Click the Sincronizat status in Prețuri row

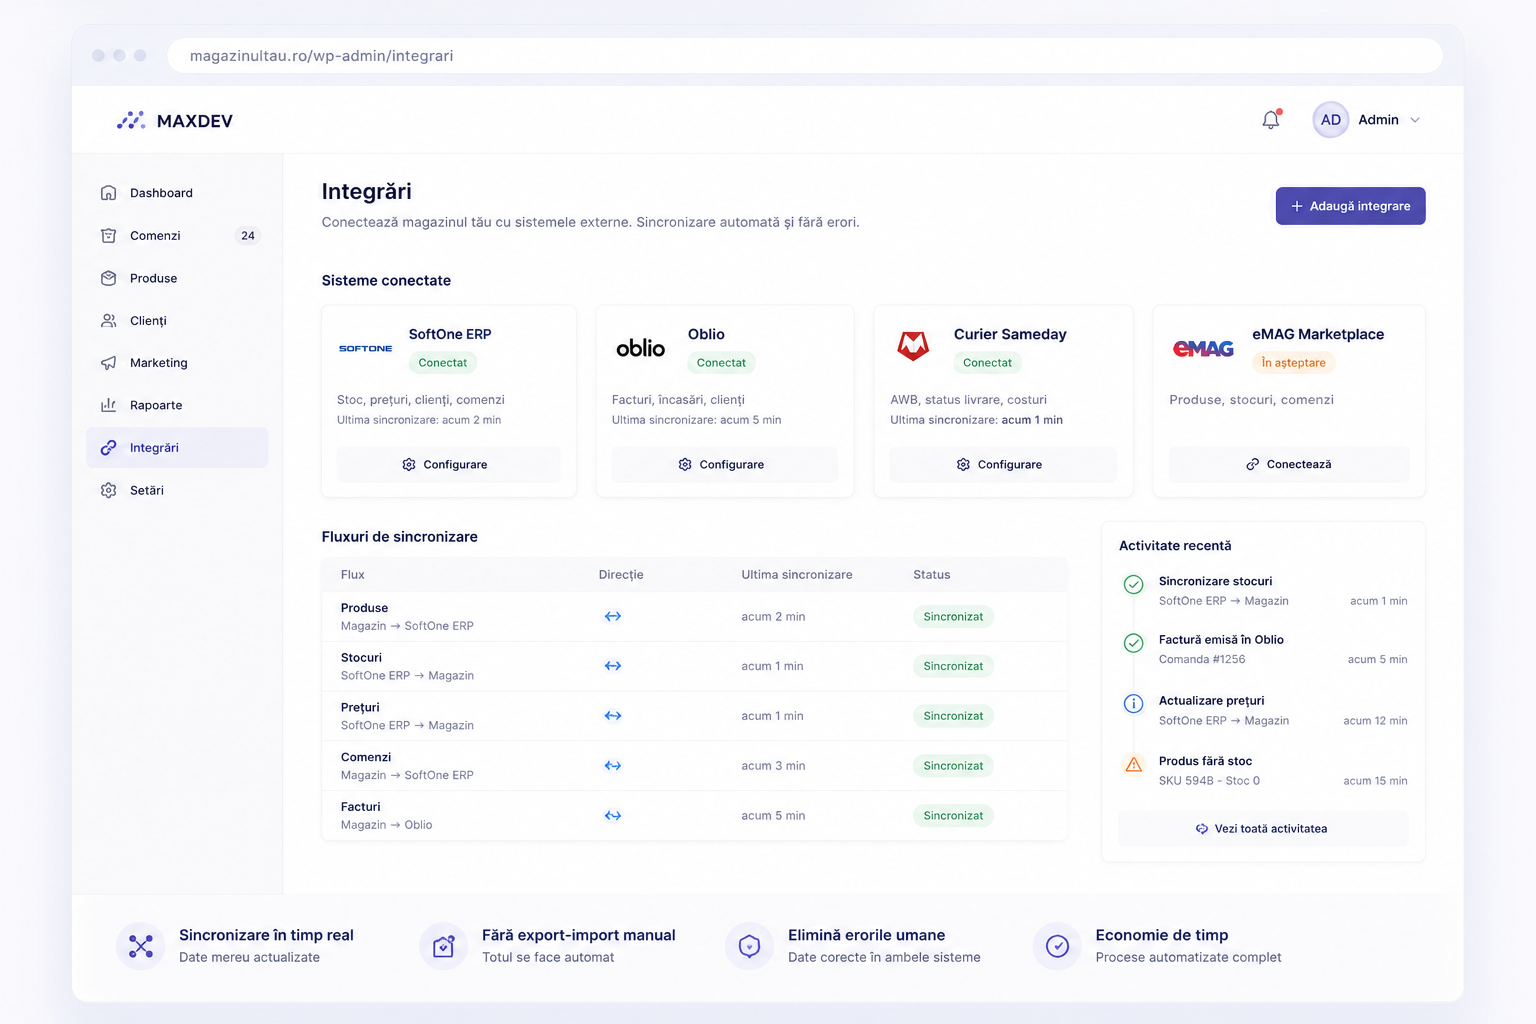953,716
